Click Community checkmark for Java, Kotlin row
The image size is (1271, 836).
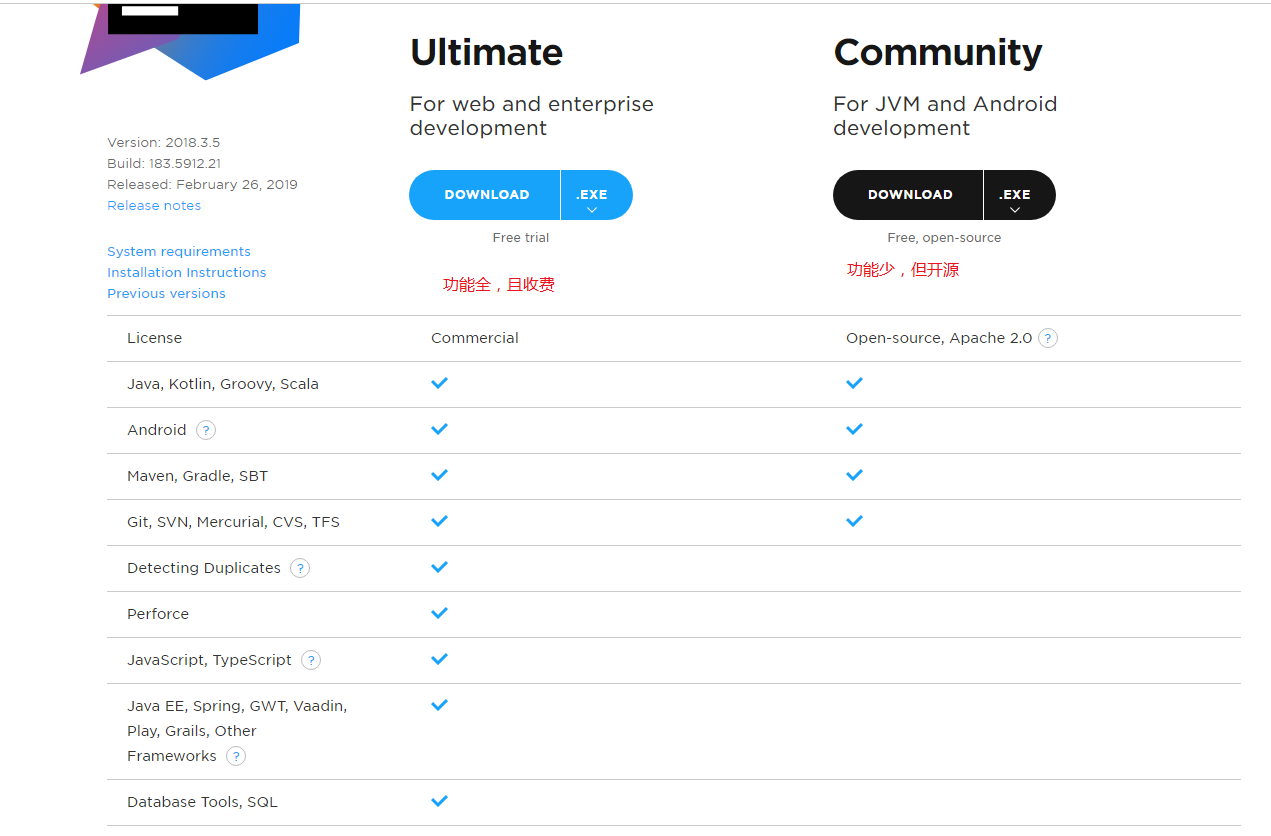click(854, 383)
